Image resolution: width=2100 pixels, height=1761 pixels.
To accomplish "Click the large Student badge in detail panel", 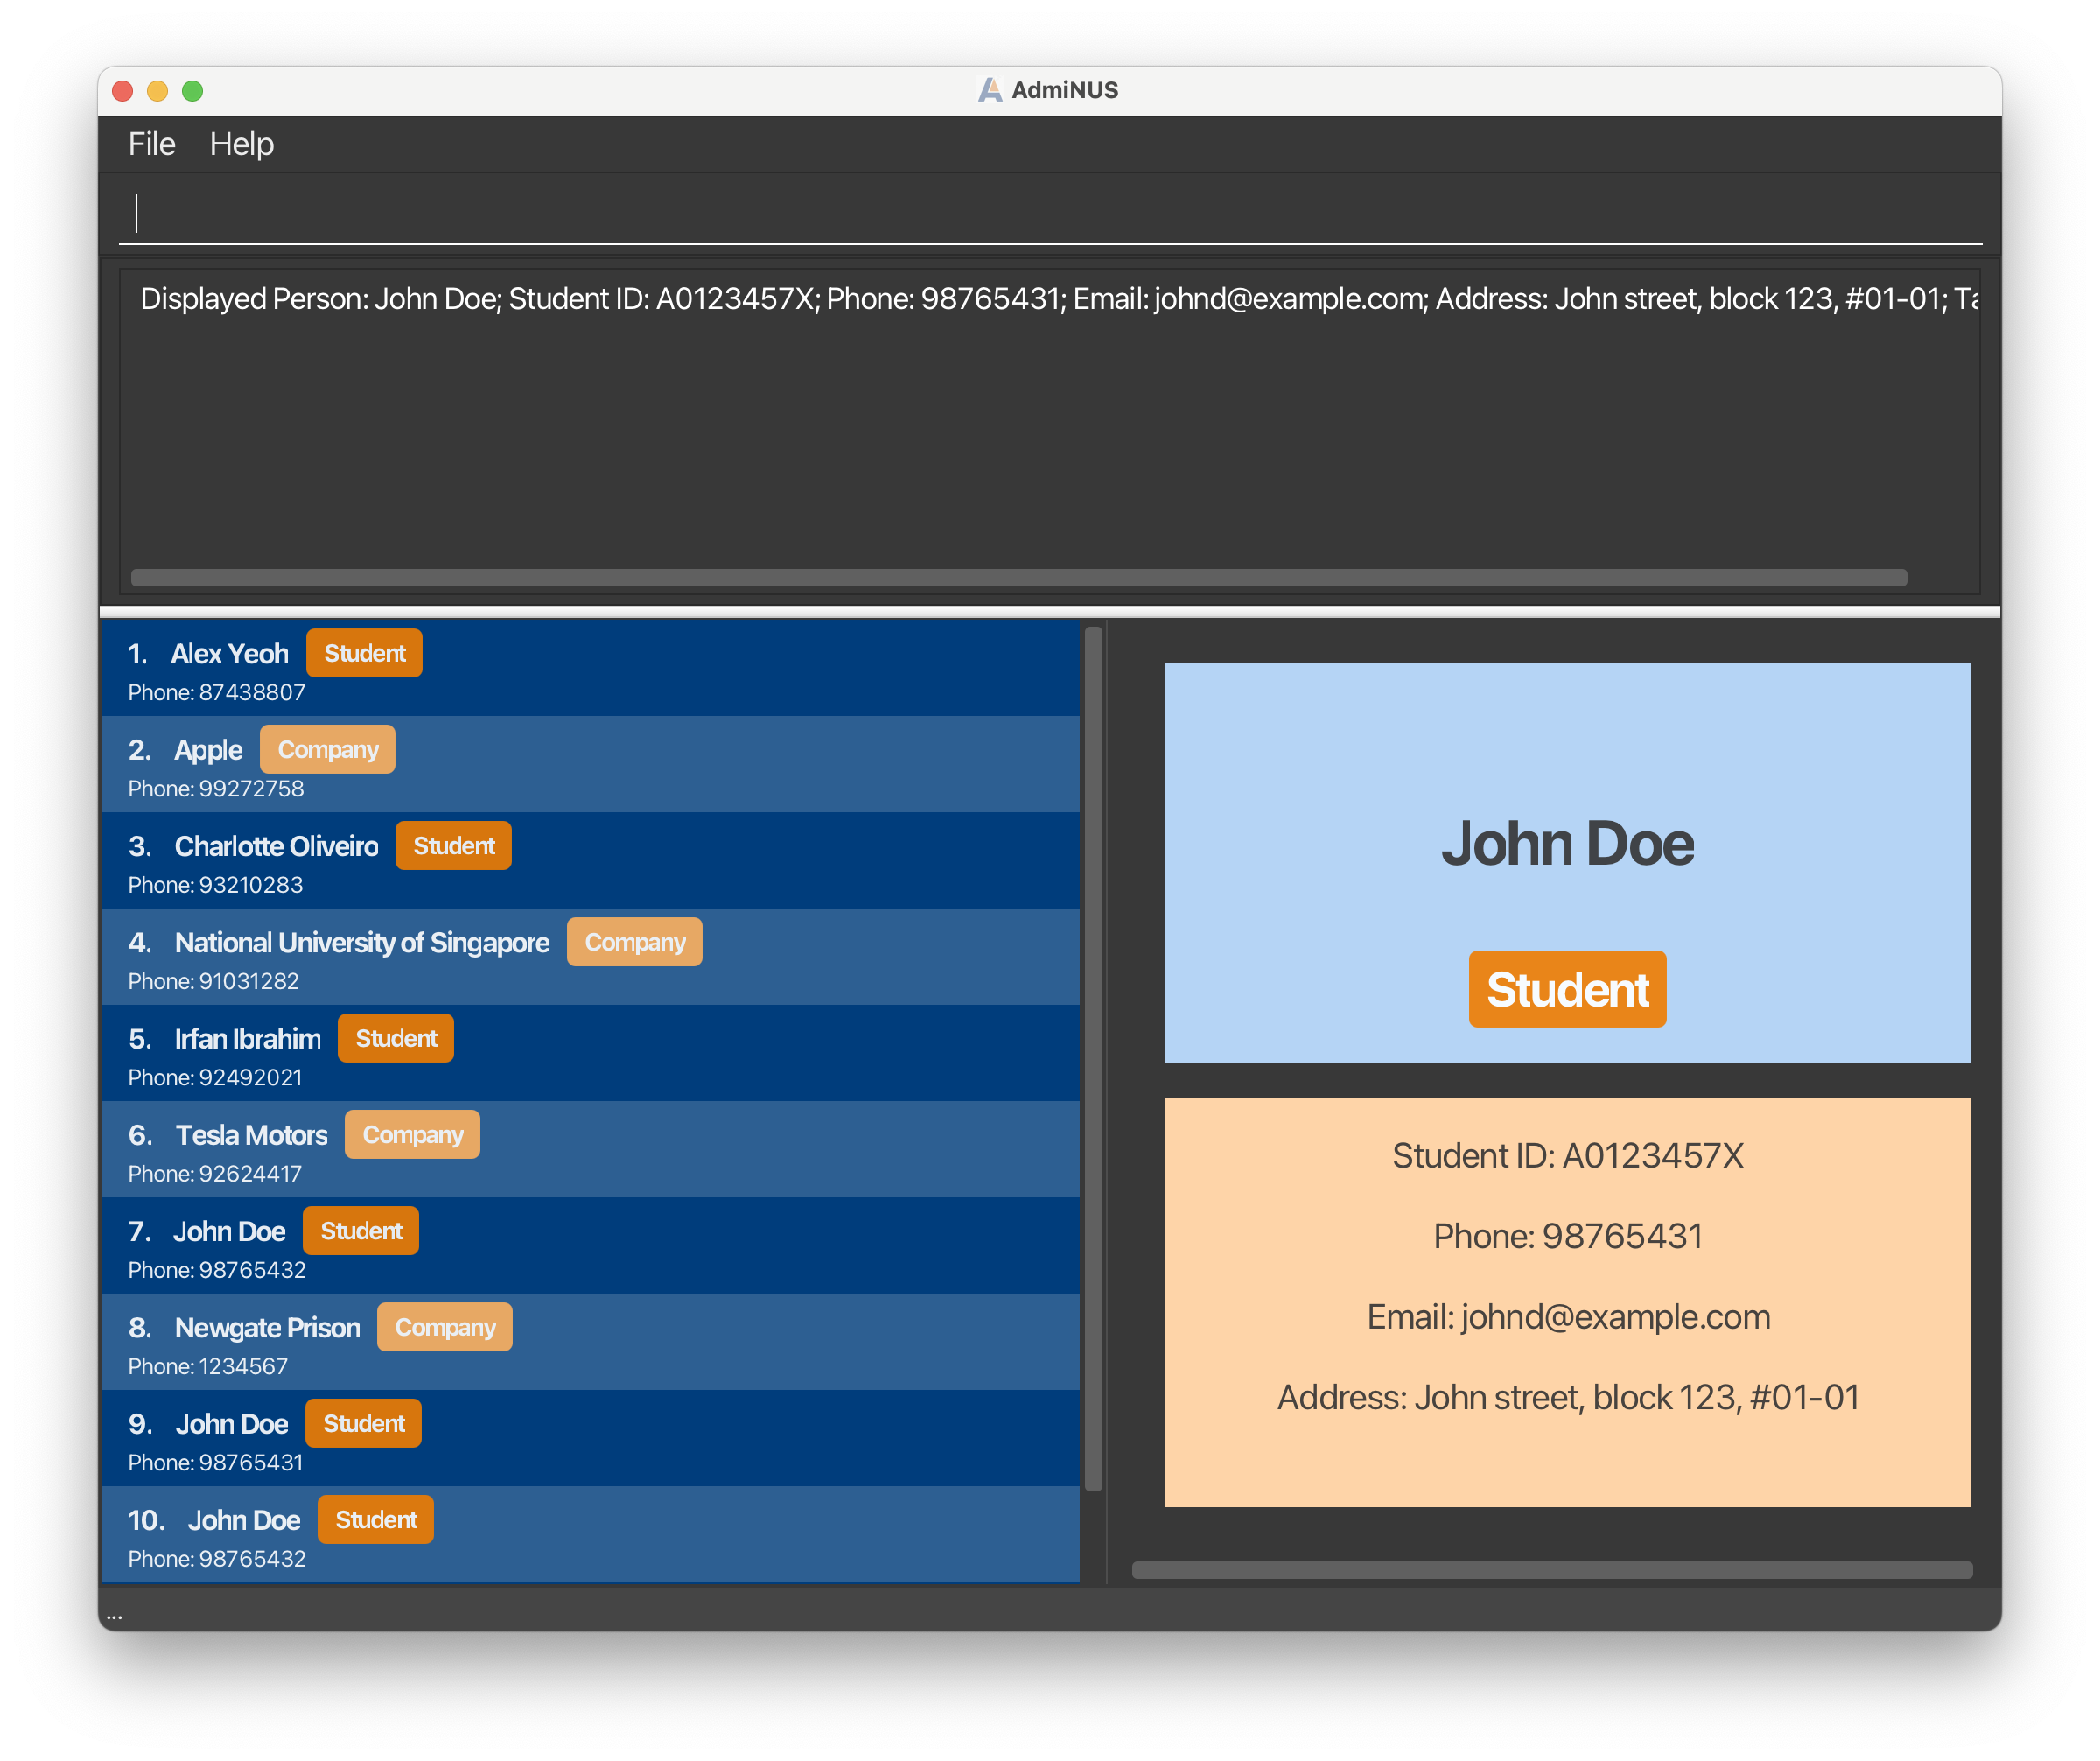I will (x=1566, y=989).
